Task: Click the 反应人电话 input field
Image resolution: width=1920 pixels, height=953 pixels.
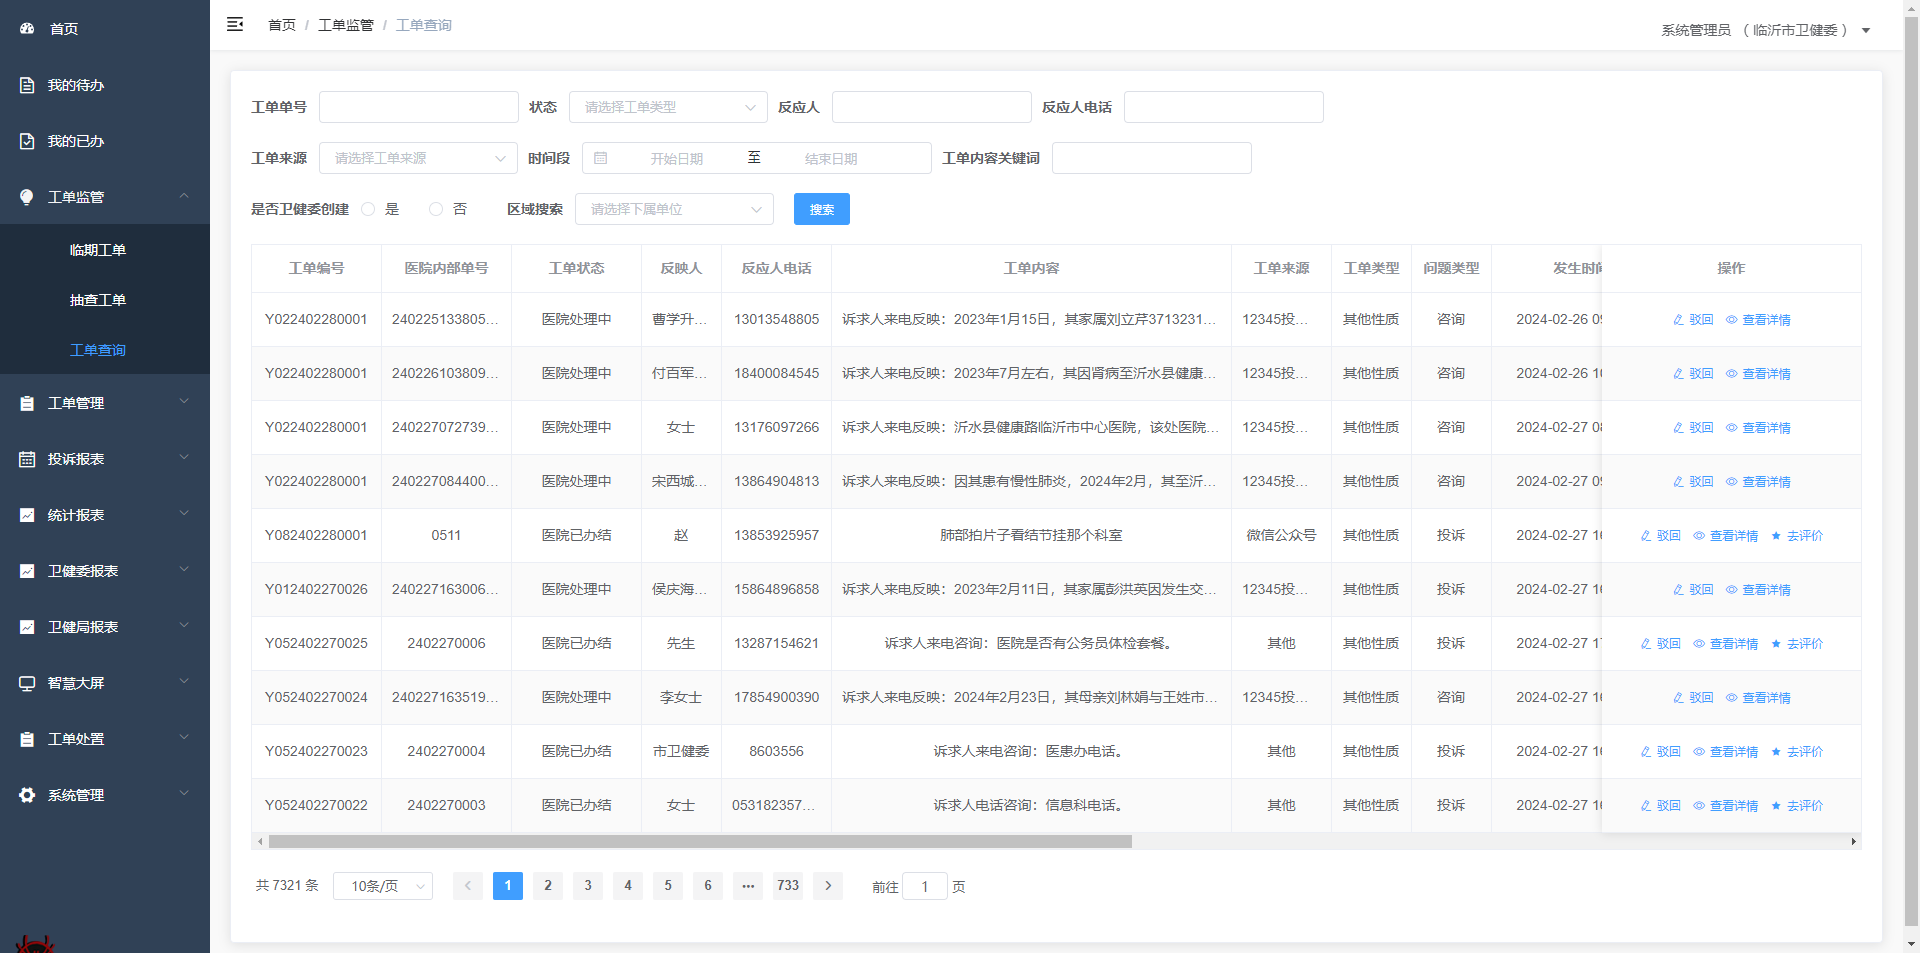Action: [1224, 107]
